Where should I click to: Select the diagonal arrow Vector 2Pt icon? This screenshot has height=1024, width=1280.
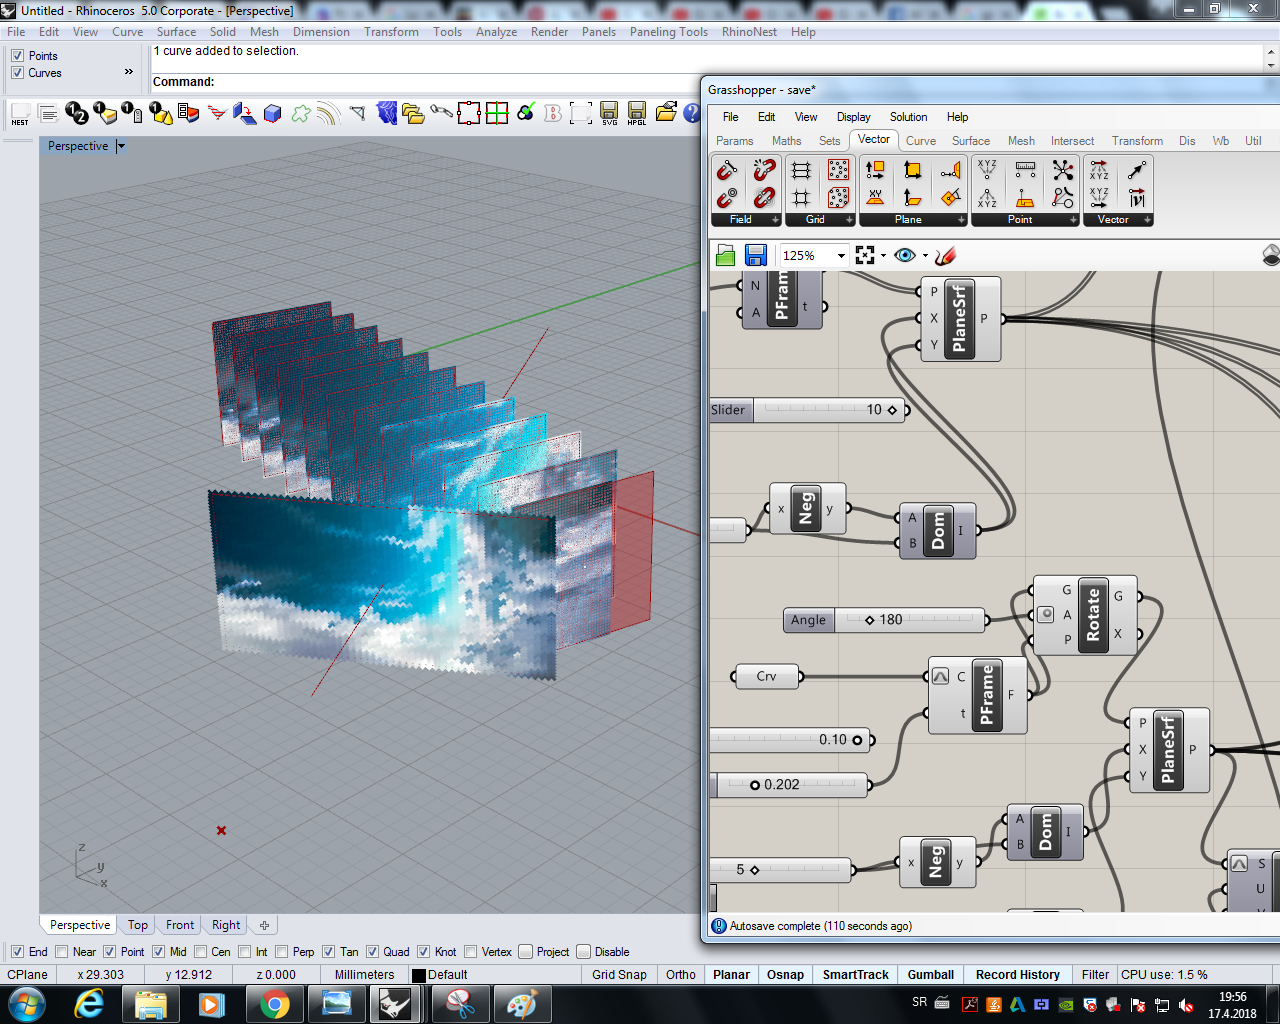click(x=1137, y=170)
